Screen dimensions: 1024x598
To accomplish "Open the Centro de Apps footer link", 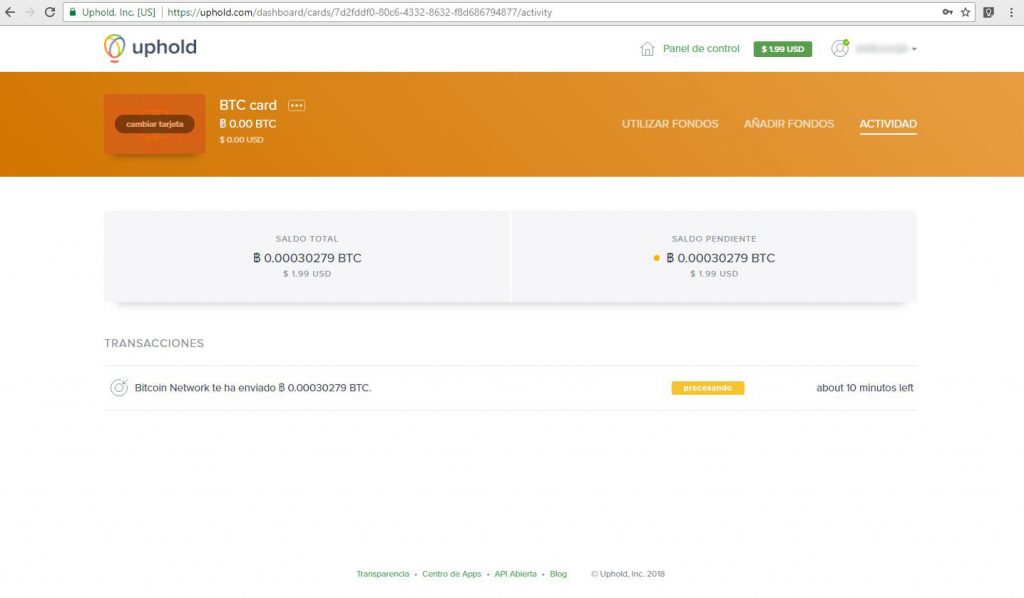I will pyautogui.click(x=451, y=574).
